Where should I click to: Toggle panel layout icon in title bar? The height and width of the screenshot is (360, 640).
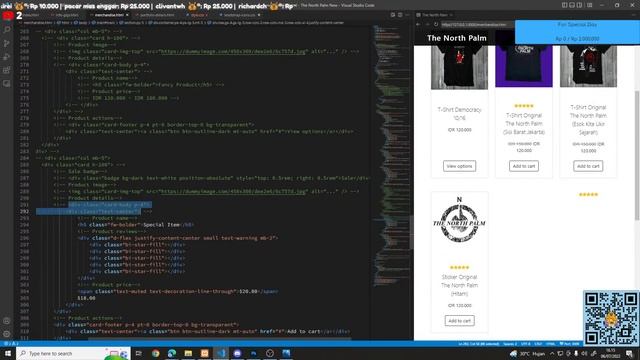click(x=572, y=5)
